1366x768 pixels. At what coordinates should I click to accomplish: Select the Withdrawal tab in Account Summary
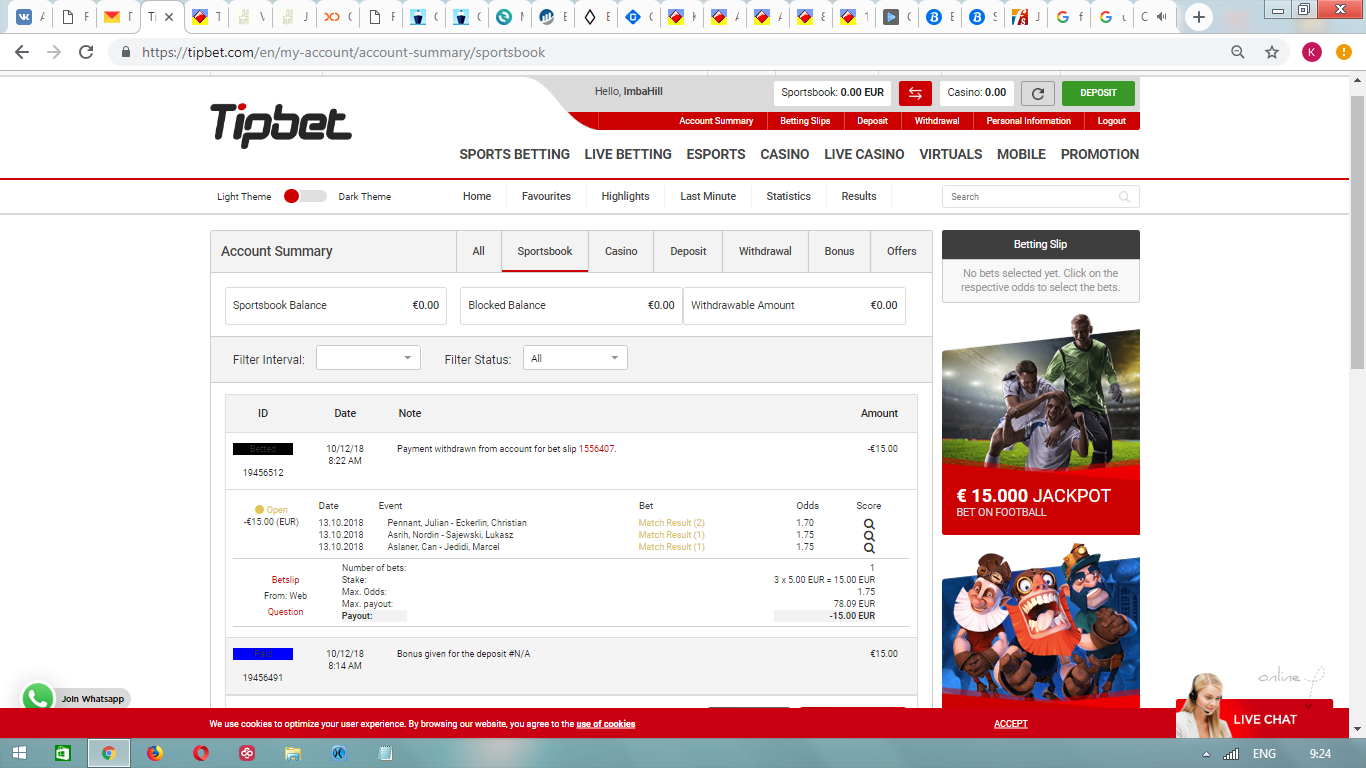tap(765, 251)
